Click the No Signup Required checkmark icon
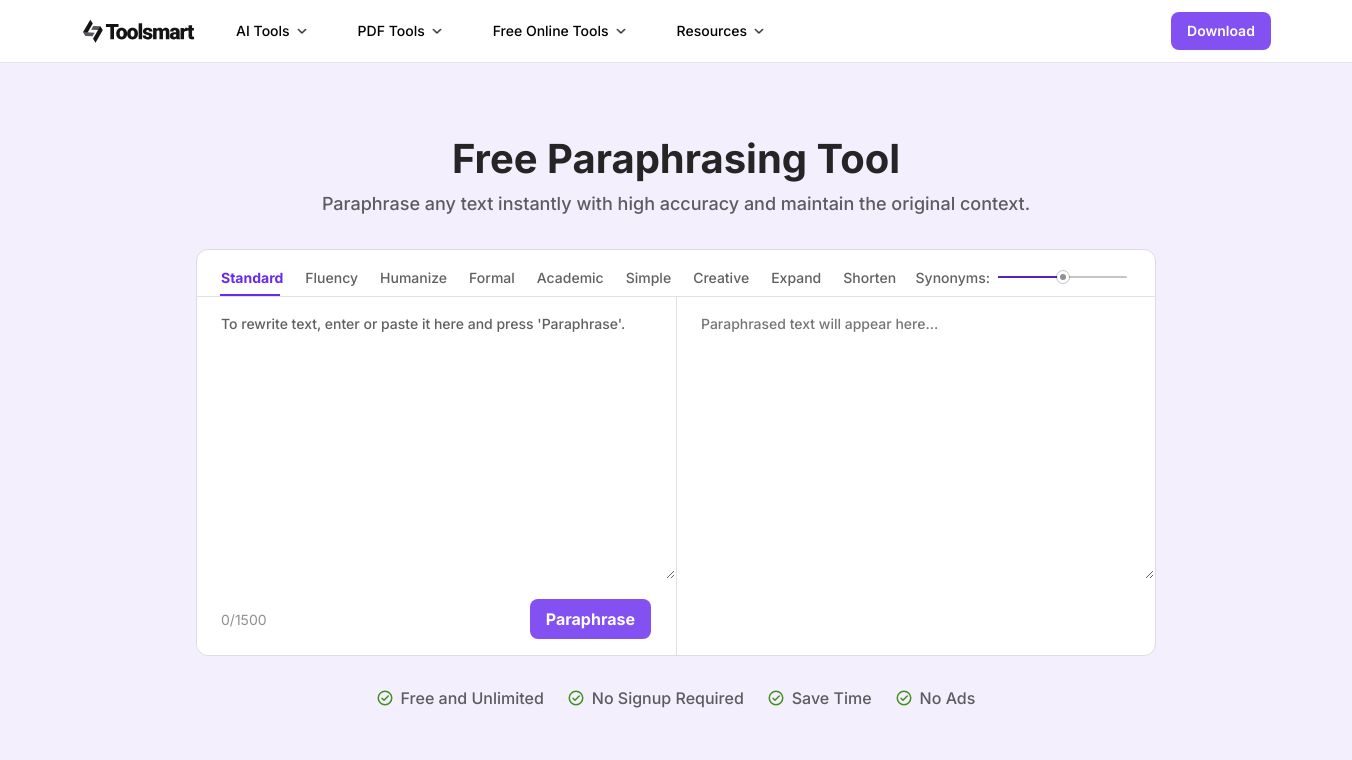 point(576,698)
